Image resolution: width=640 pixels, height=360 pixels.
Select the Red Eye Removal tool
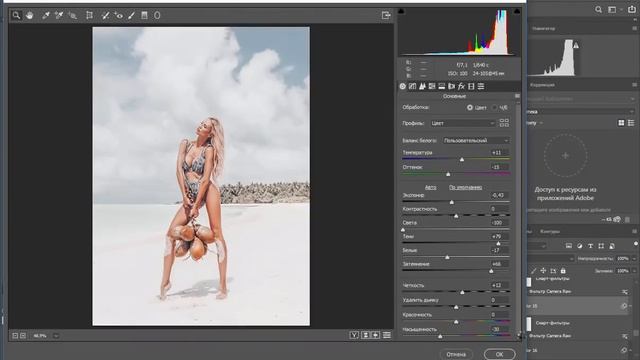click(119, 16)
